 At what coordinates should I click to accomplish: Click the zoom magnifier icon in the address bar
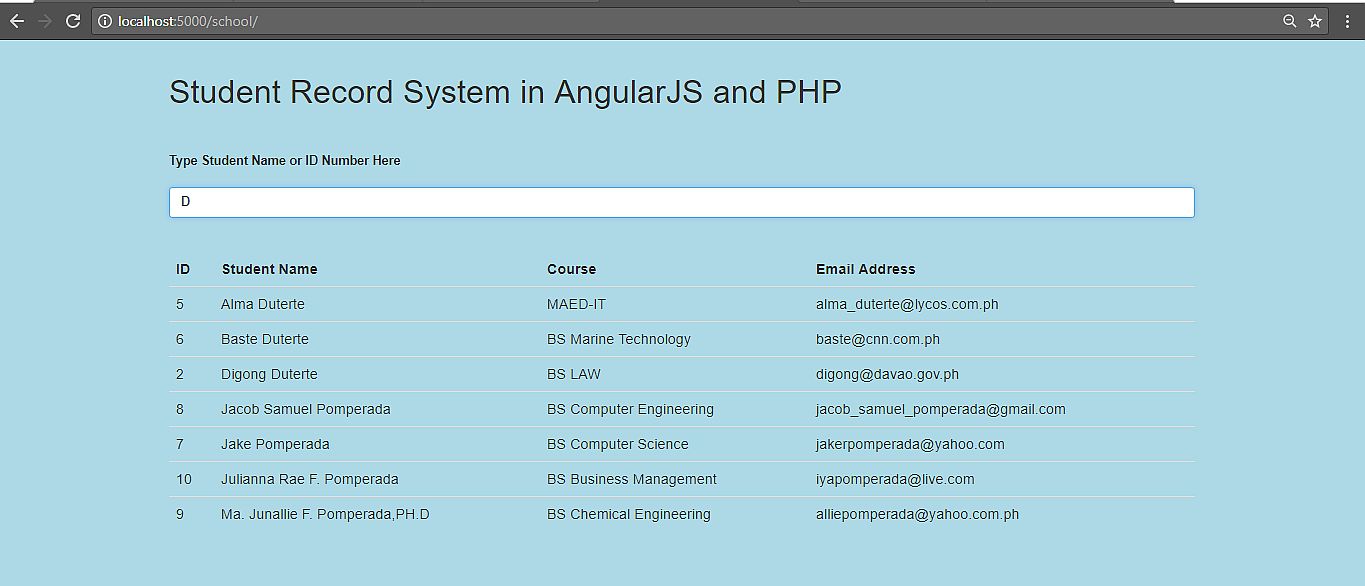click(1290, 19)
